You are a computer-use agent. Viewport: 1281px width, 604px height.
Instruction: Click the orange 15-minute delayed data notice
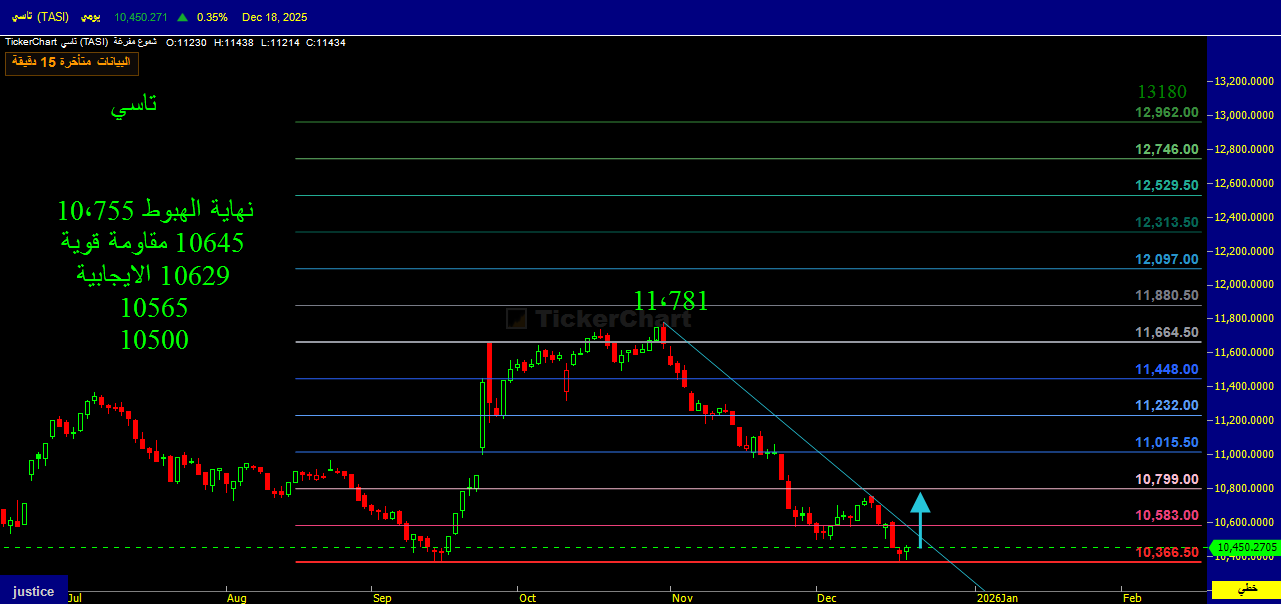pyautogui.click(x=72, y=62)
